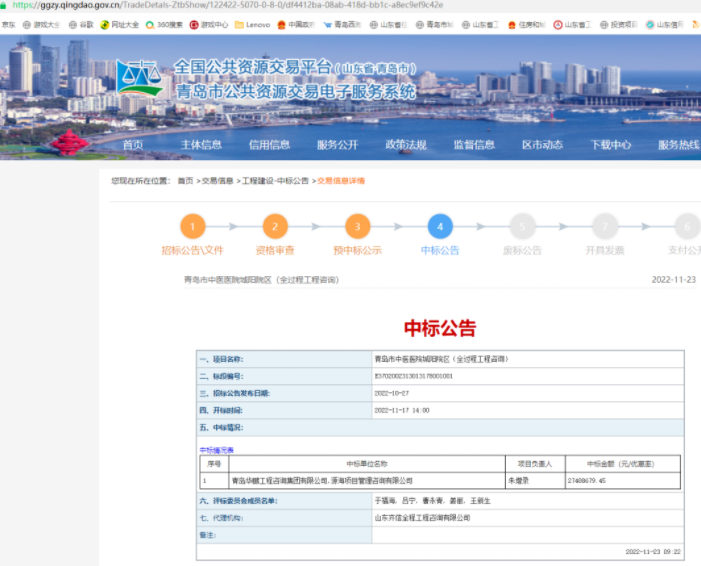
Task: Open the 360搜索 bookmark
Action: click(x=167, y=24)
